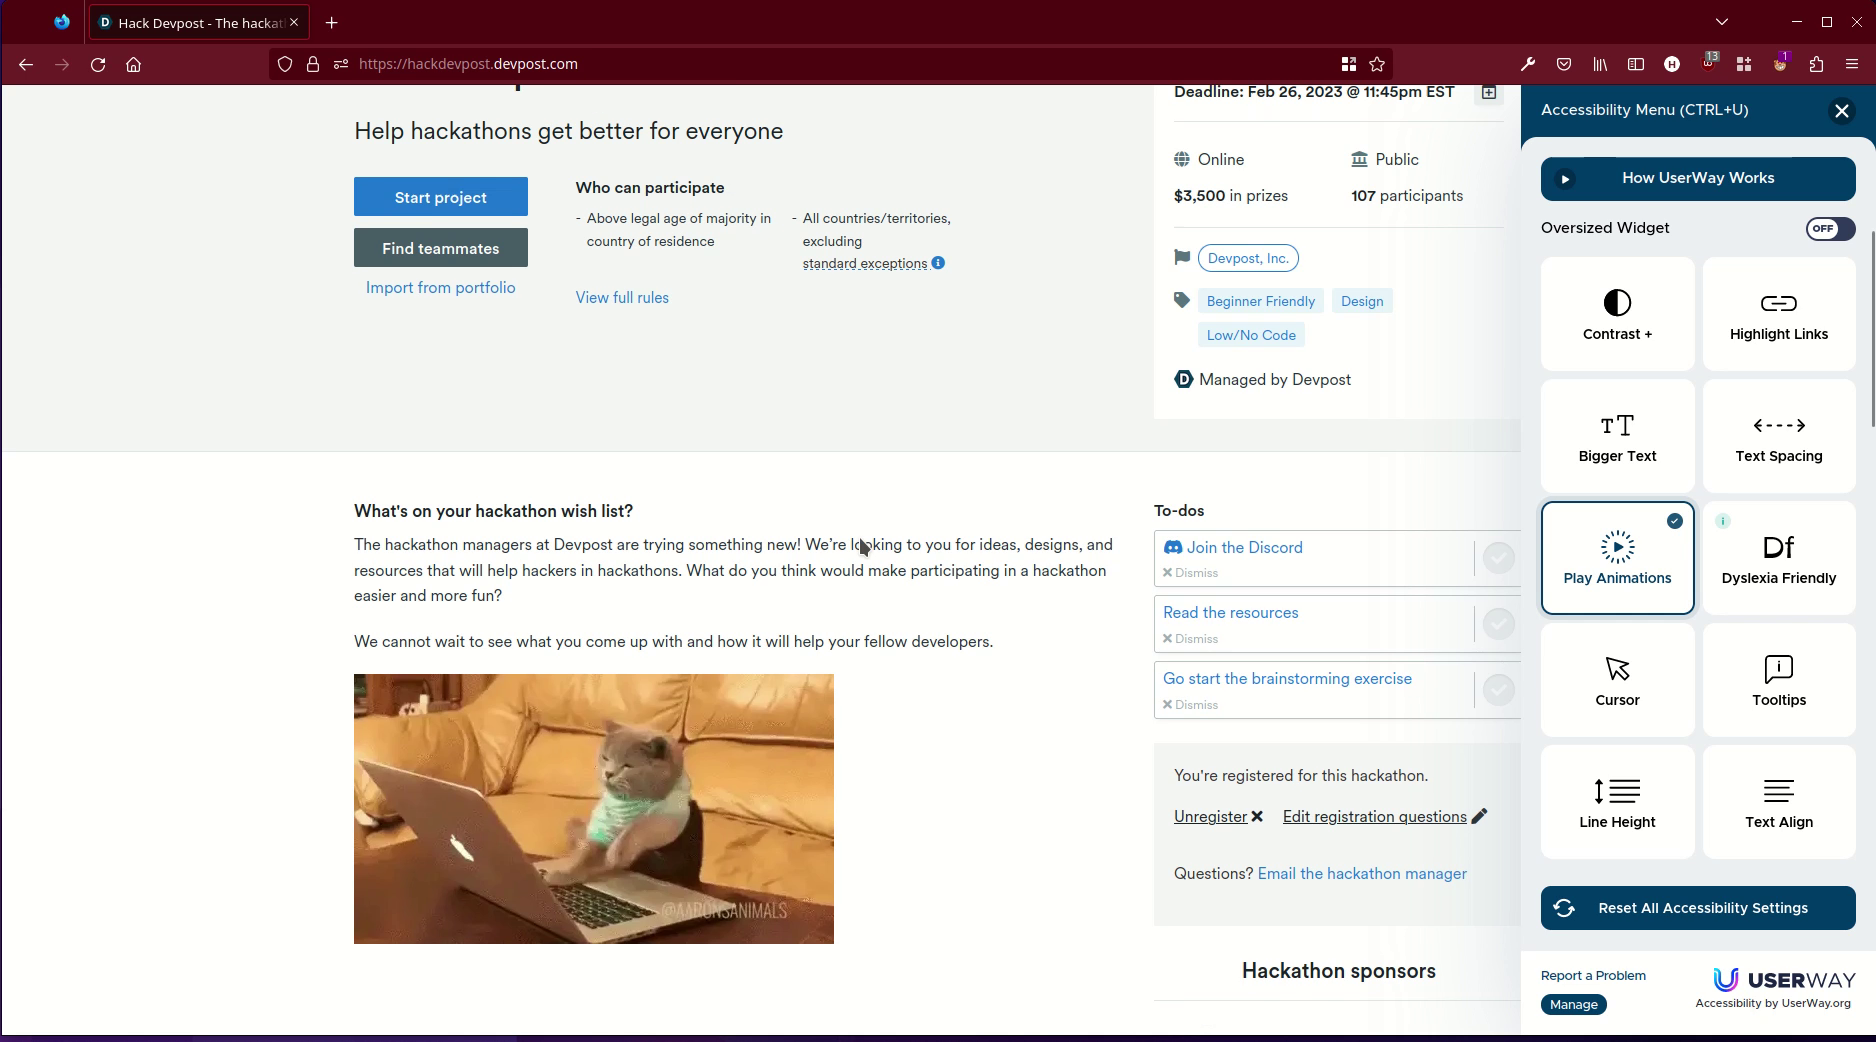Turn on the Oversized Widget switch
The height and width of the screenshot is (1042, 1876).
tap(1829, 229)
